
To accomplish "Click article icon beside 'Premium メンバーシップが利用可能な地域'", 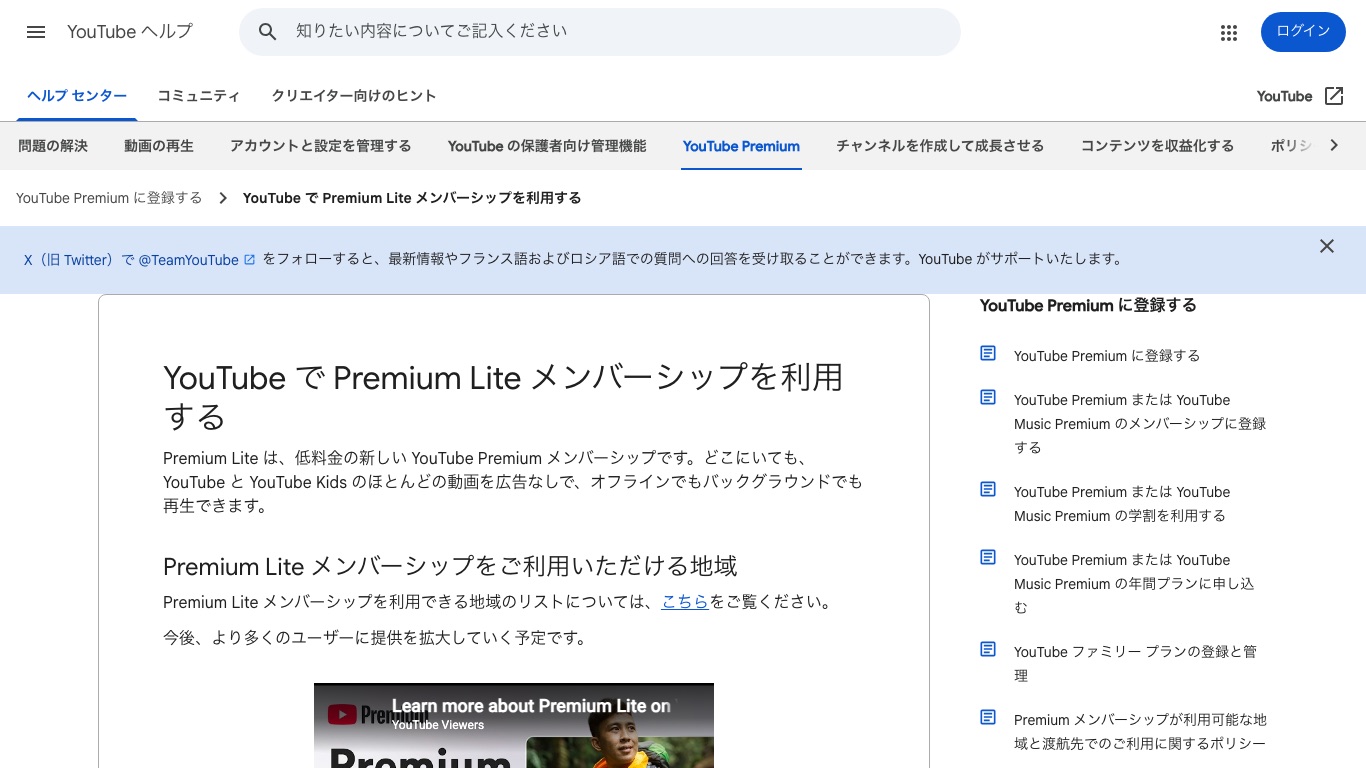I will pos(988,717).
